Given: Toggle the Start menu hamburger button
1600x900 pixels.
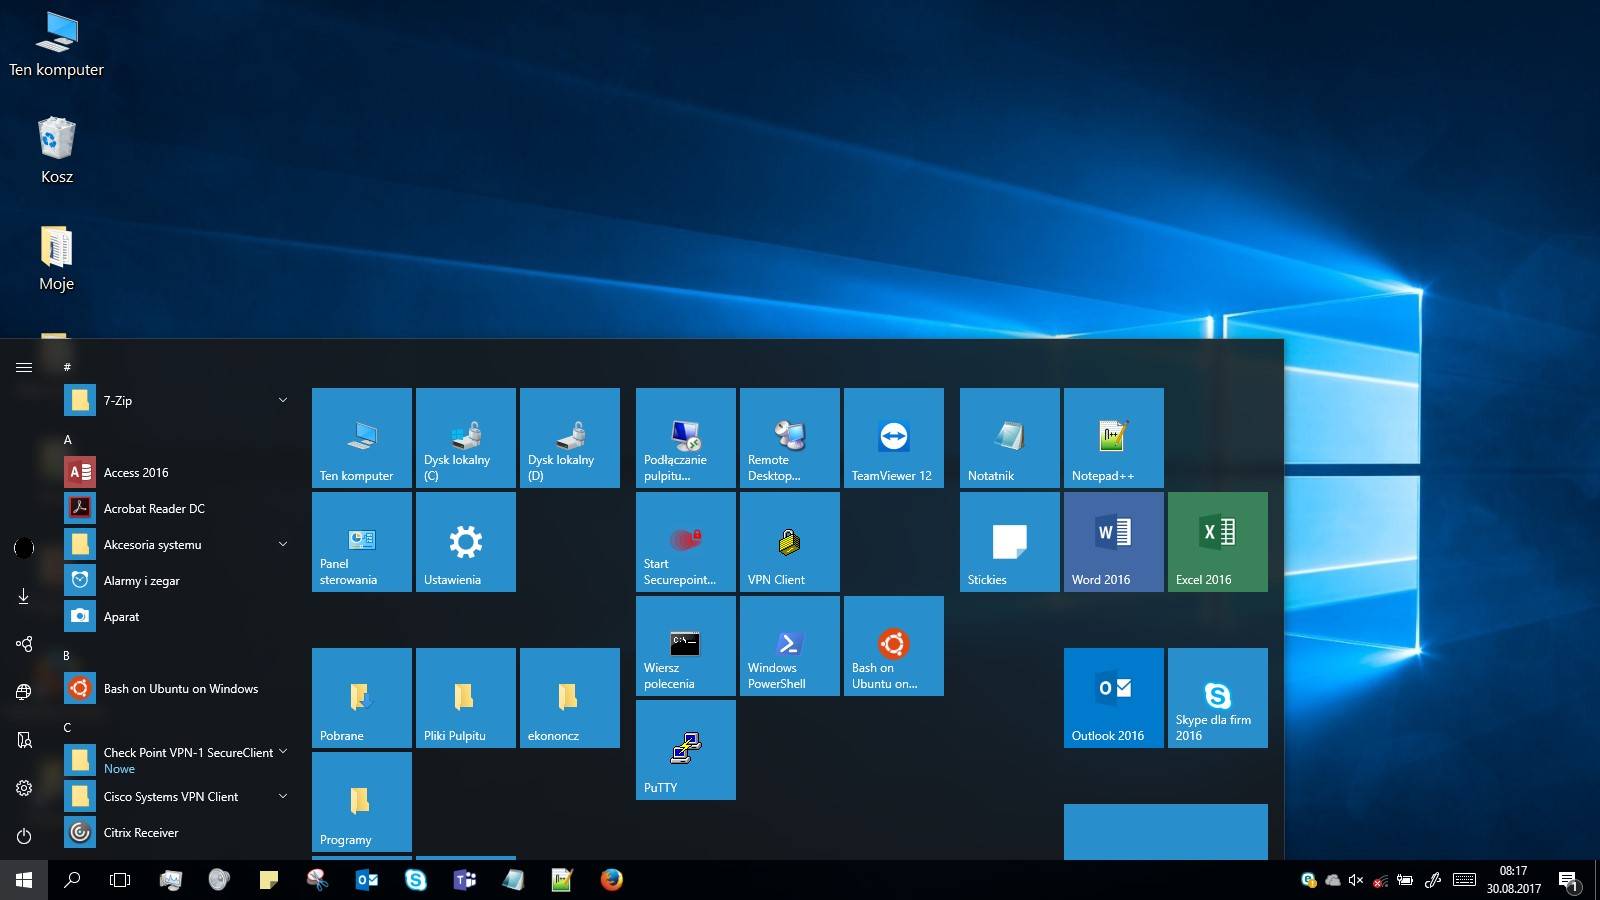Looking at the screenshot, I should pyautogui.click(x=24, y=367).
